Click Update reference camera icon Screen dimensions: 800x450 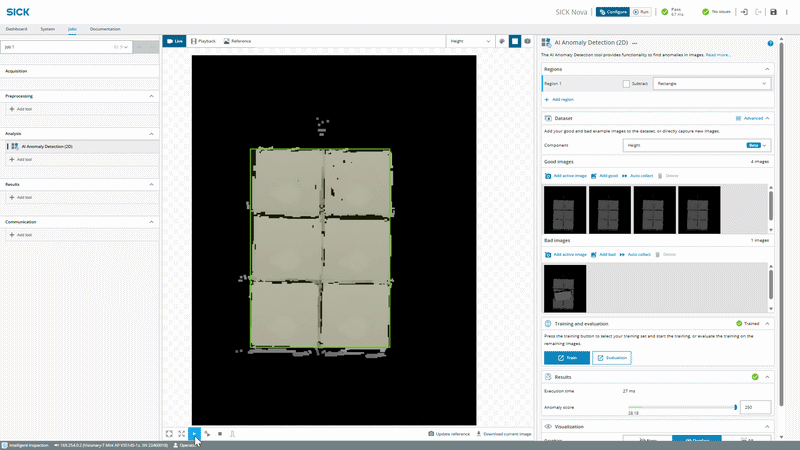431,434
